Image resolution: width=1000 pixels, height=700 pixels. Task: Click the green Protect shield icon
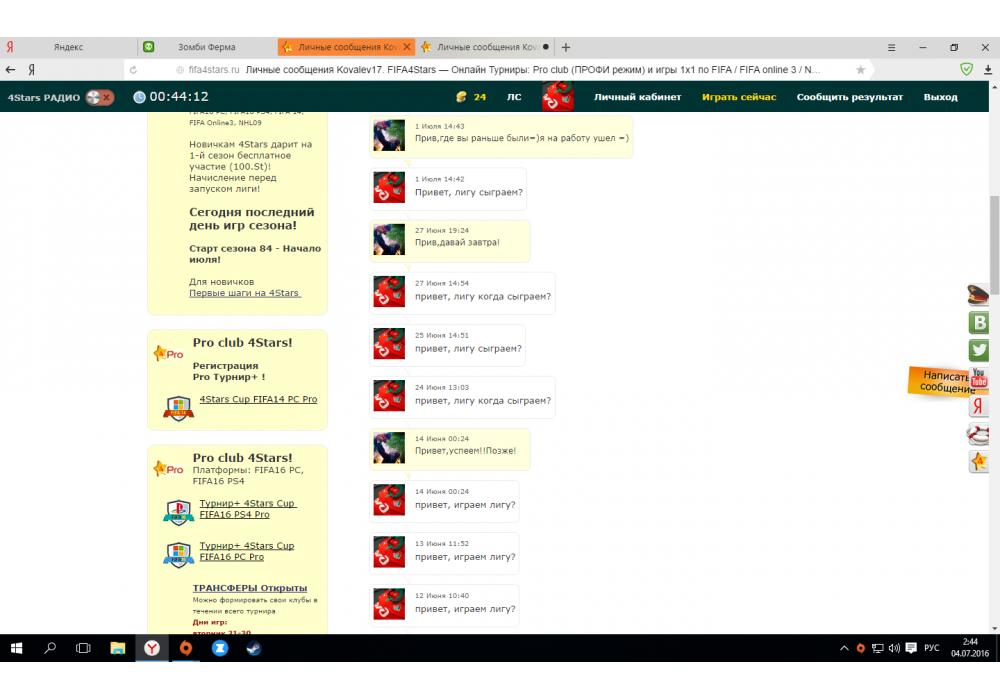coord(966,70)
